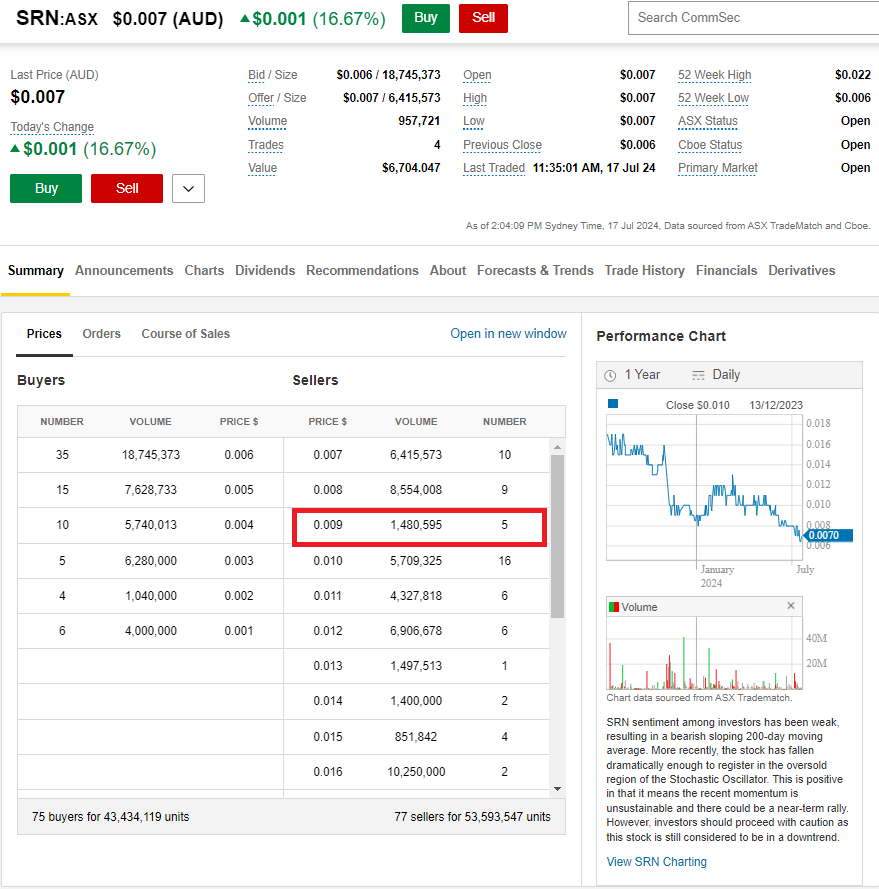
Task: Switch to the Charts tab
Action: tap(204, 270)
